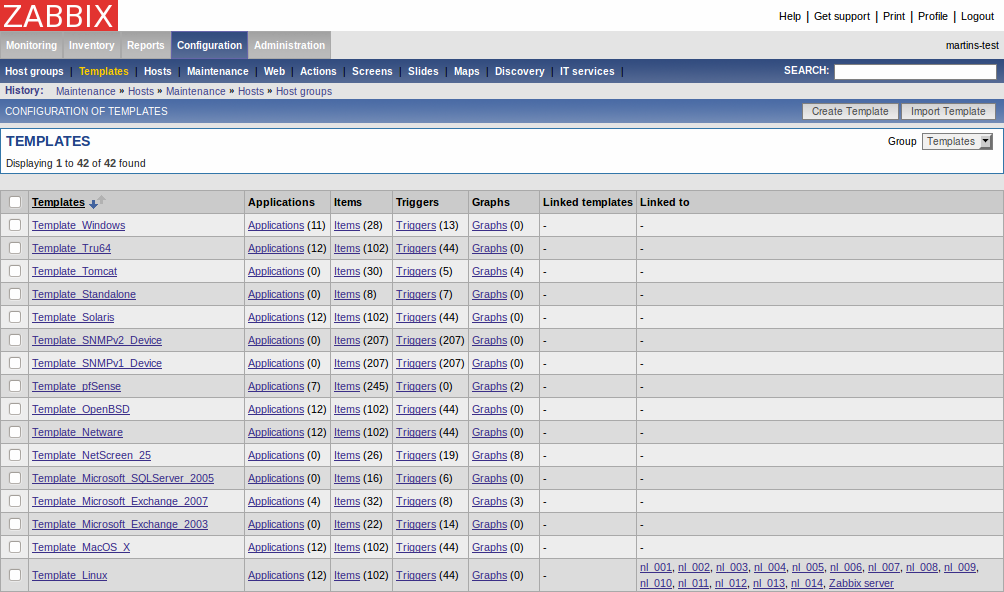This screenshot has width=1004, height=592.
Task: Open the Reports tab
Action: pyautogui.click(x=145, y=45)
